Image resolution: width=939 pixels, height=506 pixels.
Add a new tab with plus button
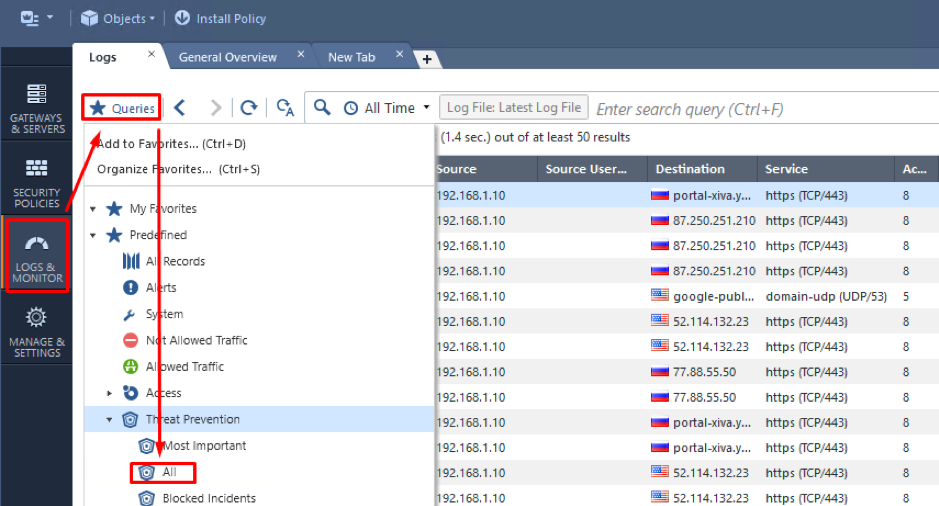tap(427, 59)
